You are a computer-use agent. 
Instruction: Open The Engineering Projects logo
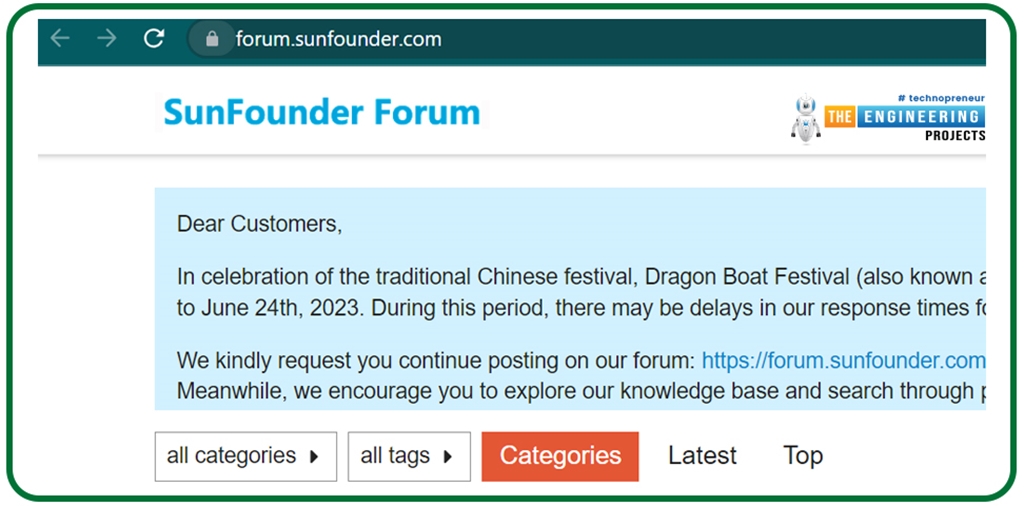pyautogui.click(x=904, y=120)
